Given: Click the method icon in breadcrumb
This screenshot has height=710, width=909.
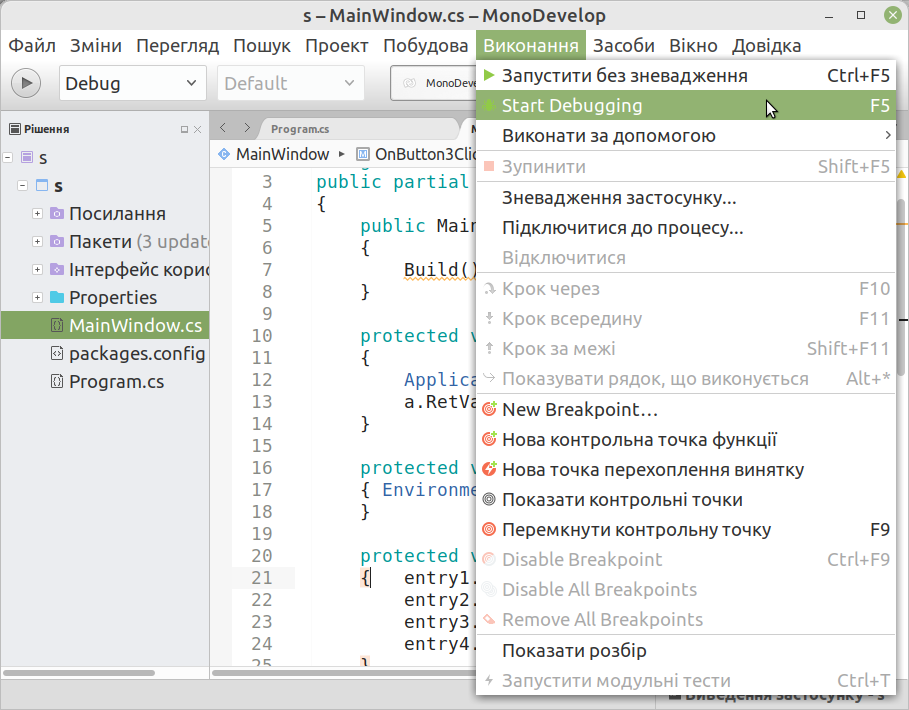Looking at the screenshot, I should [x=363, y=154].
